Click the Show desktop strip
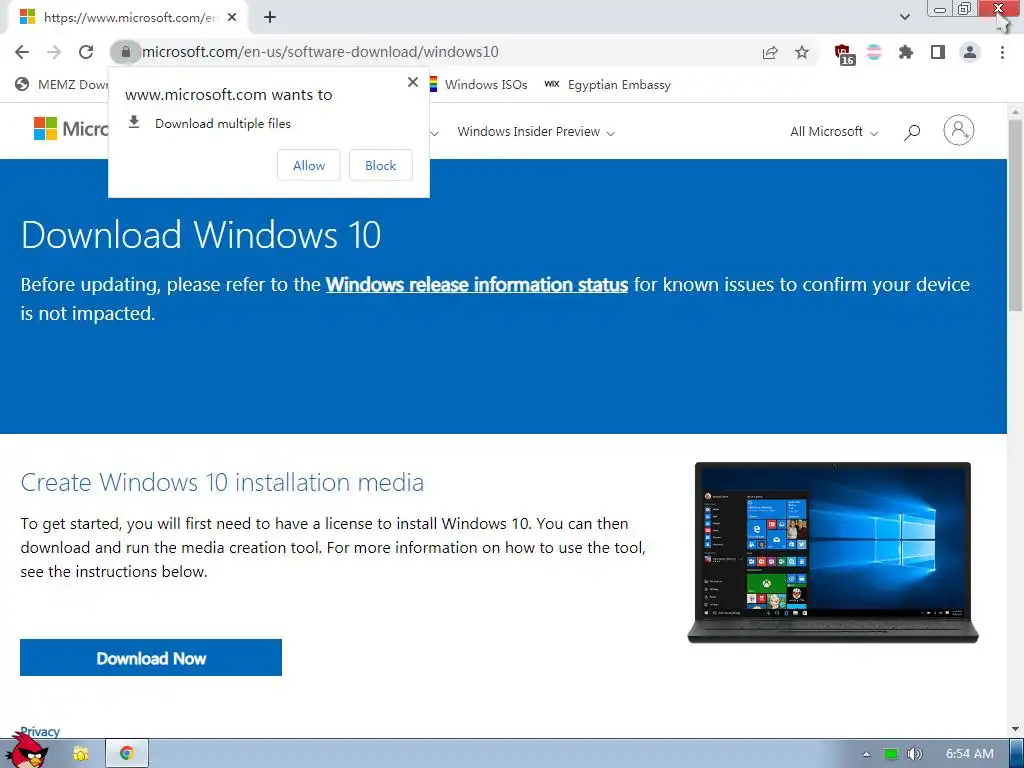The width and height of the screenshot is (1024, 768). (x=1016, y=754)
